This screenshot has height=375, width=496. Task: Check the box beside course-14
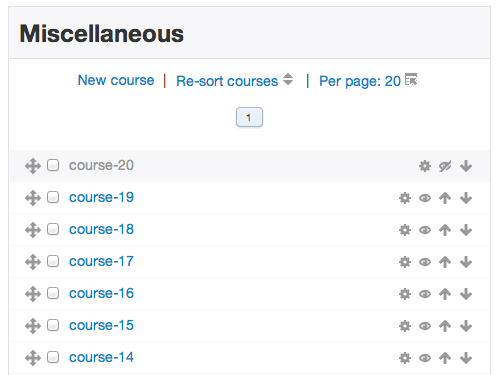coord(53,357)
